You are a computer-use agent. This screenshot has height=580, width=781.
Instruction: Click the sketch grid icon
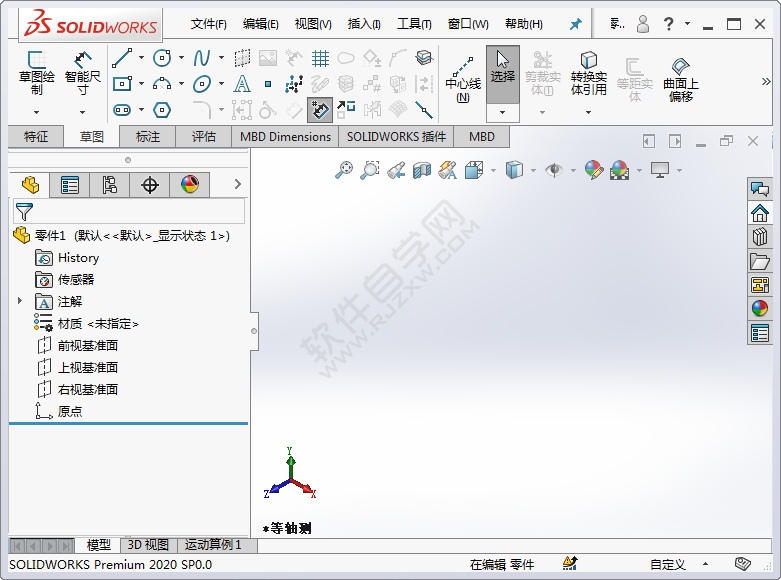320,58
